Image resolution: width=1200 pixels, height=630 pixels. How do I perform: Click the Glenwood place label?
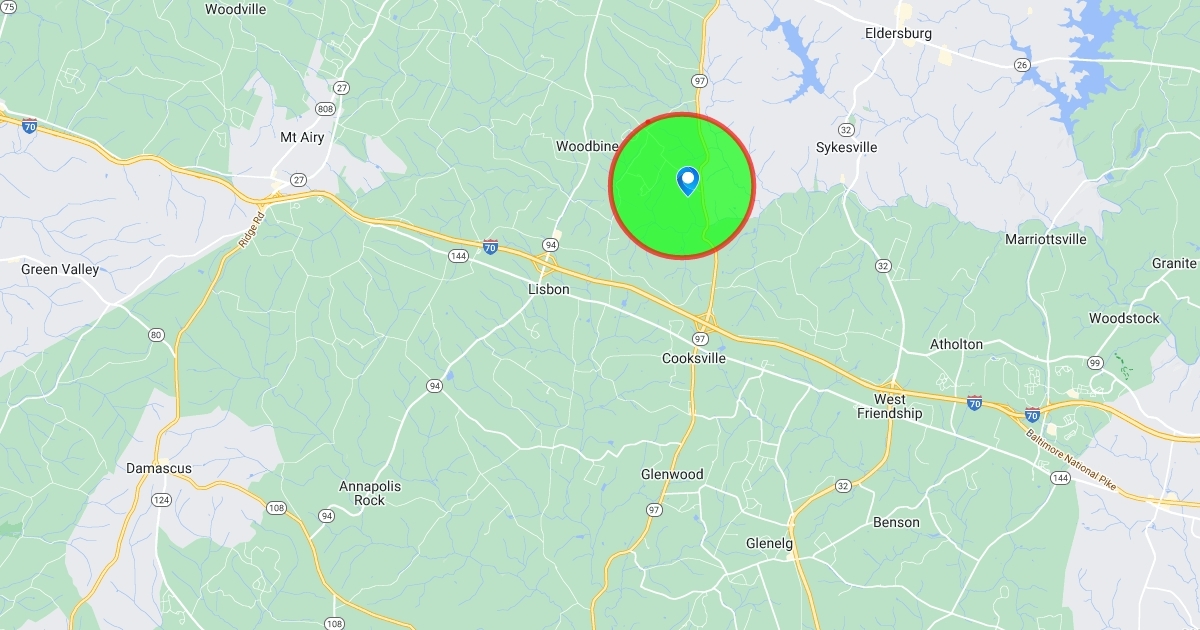point(672,474)
